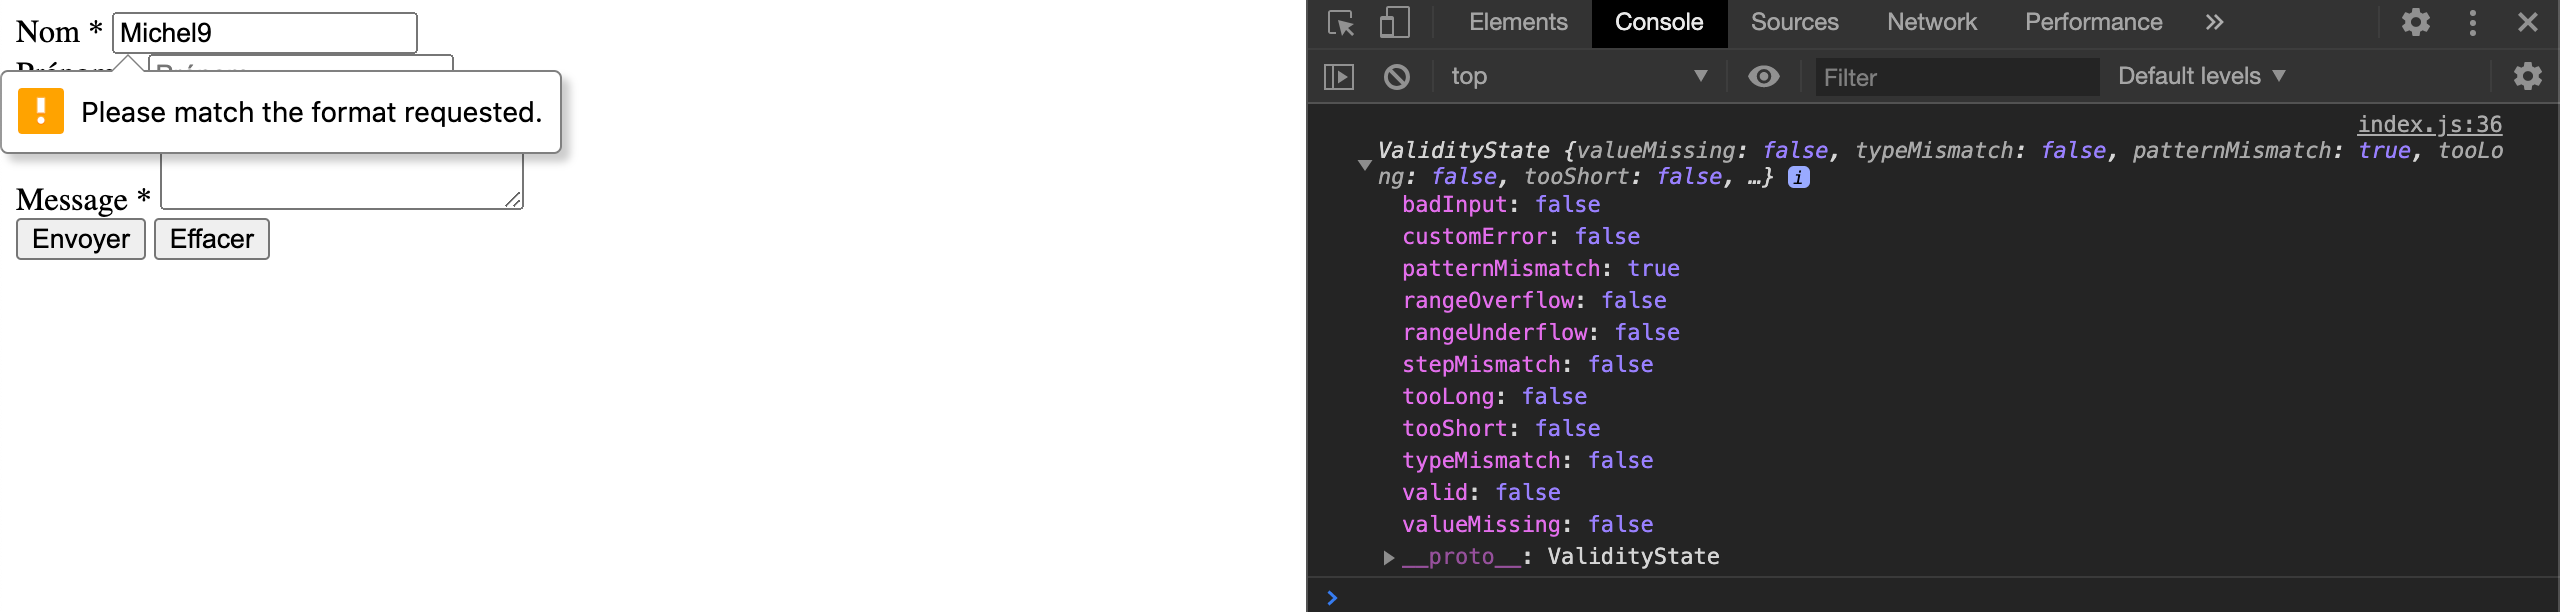Viewport: 2560px width, 612px height.
Task: Open the Default levels dropdown
Action: coord(2199,76)
